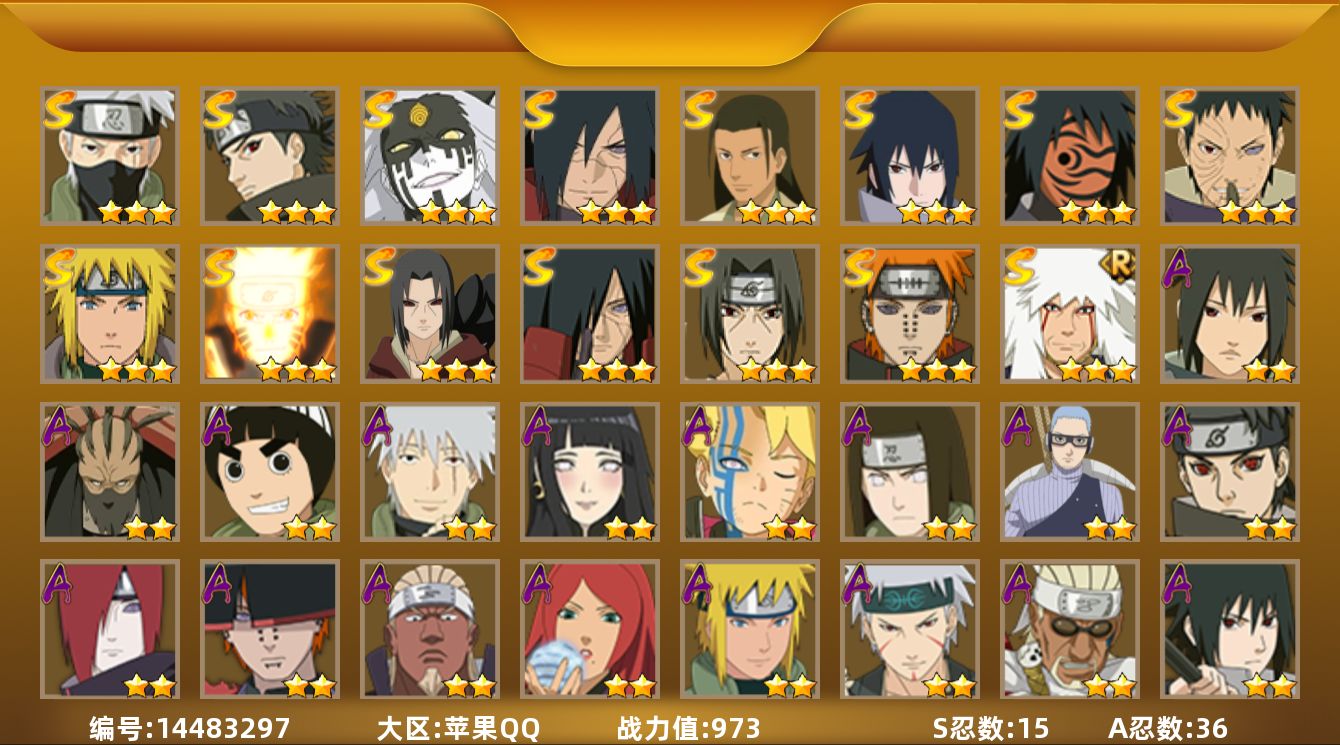The height and width of the screenshot is (745, 1340).
Task: Open the orange-haired Pain portrait with piercings
Action: coord(910,314)
